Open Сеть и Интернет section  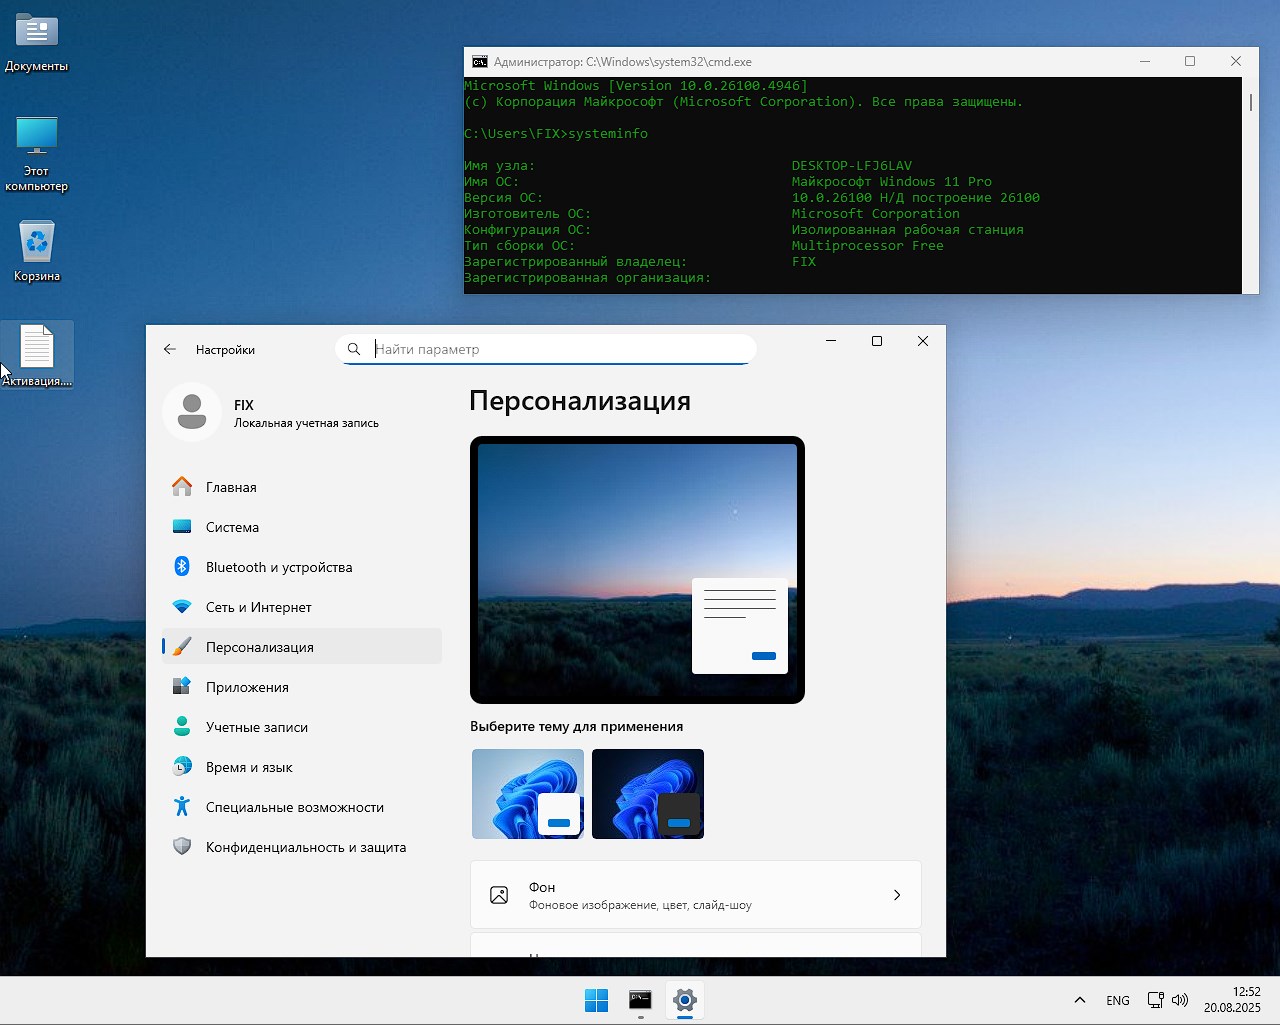point(302,607)
